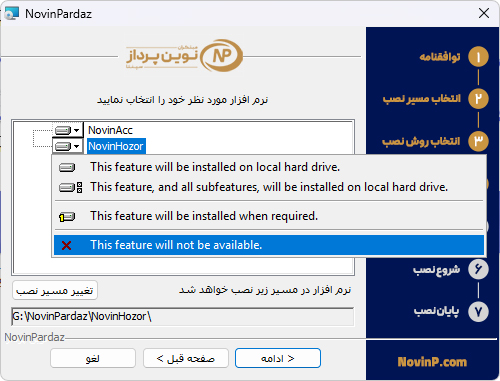
Task: Click the drive-with-subfeatures icon
Action: [70, 188]
